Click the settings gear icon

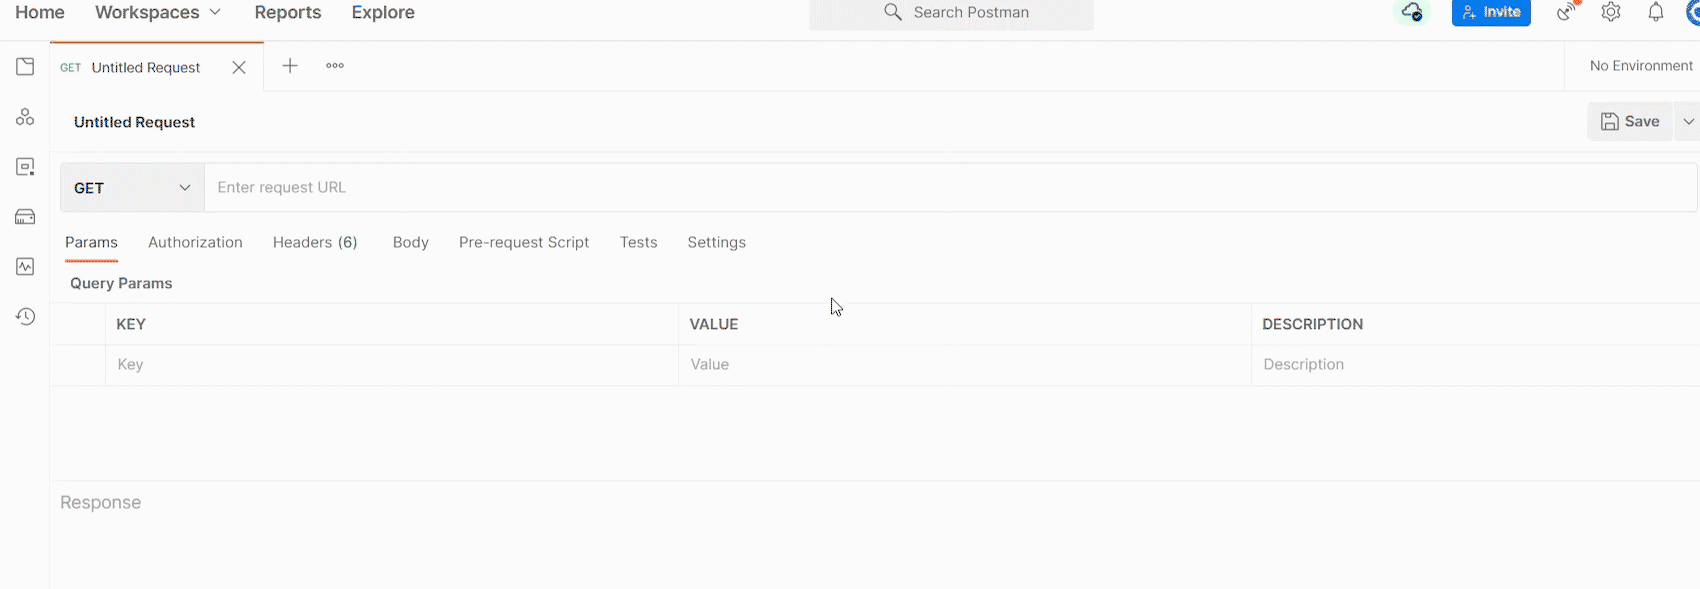[x=1611, y=12]
